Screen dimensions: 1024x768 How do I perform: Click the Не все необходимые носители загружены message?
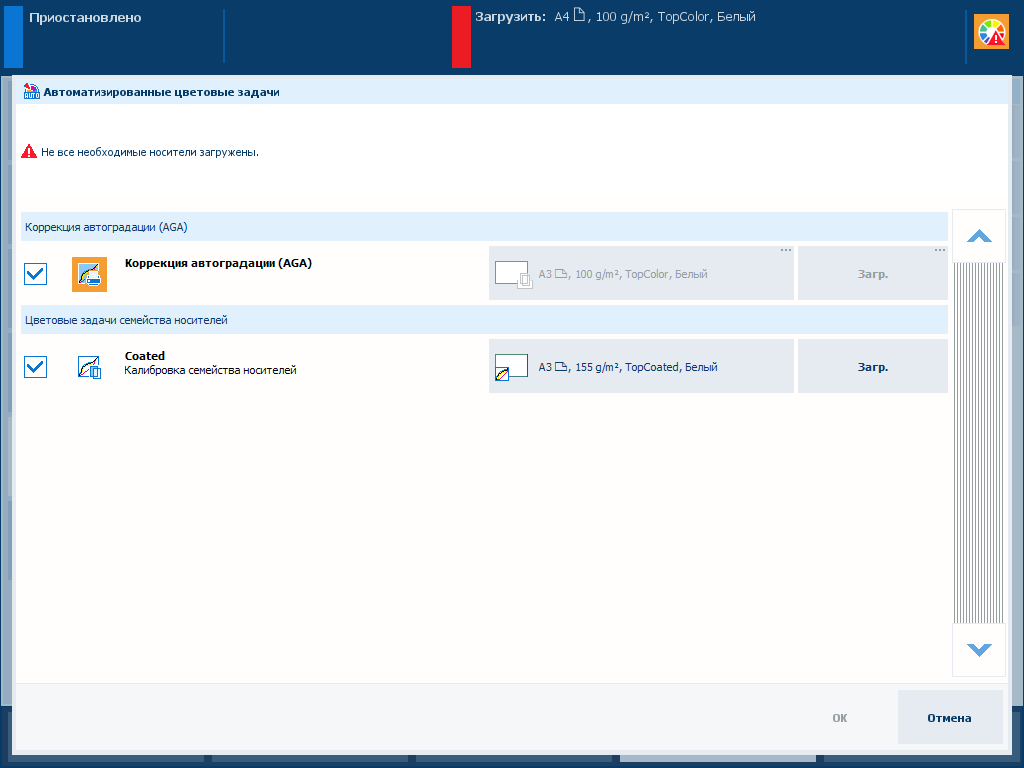point(150,152)
